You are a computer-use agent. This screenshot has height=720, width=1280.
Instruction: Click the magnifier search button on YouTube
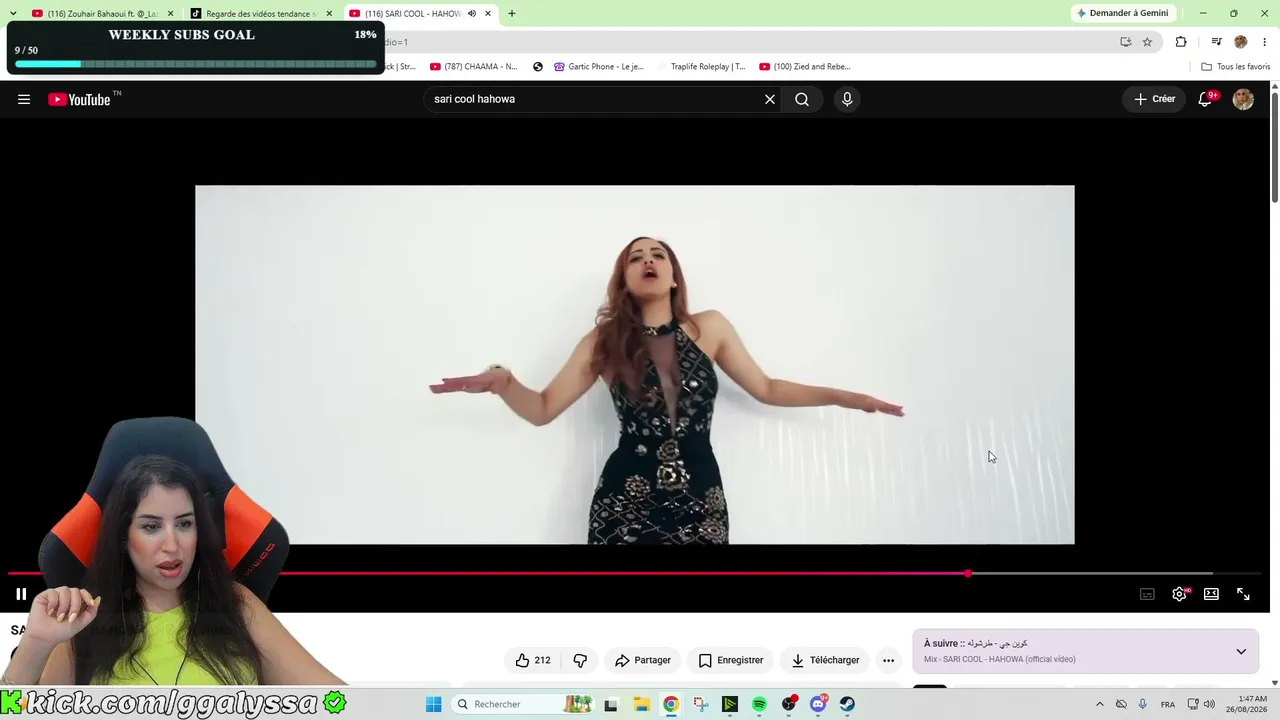point(802,99)
